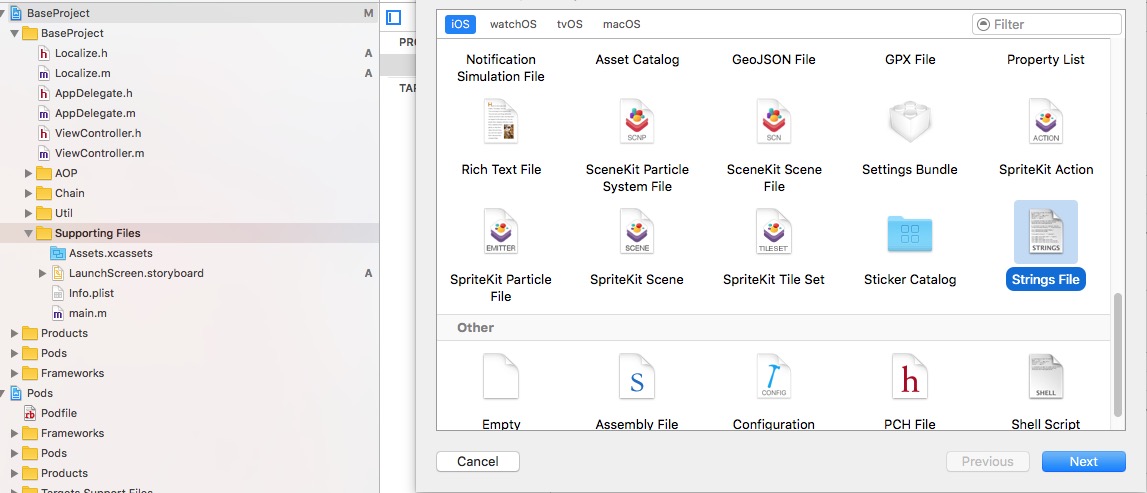Expand the Chain folder

29,193
